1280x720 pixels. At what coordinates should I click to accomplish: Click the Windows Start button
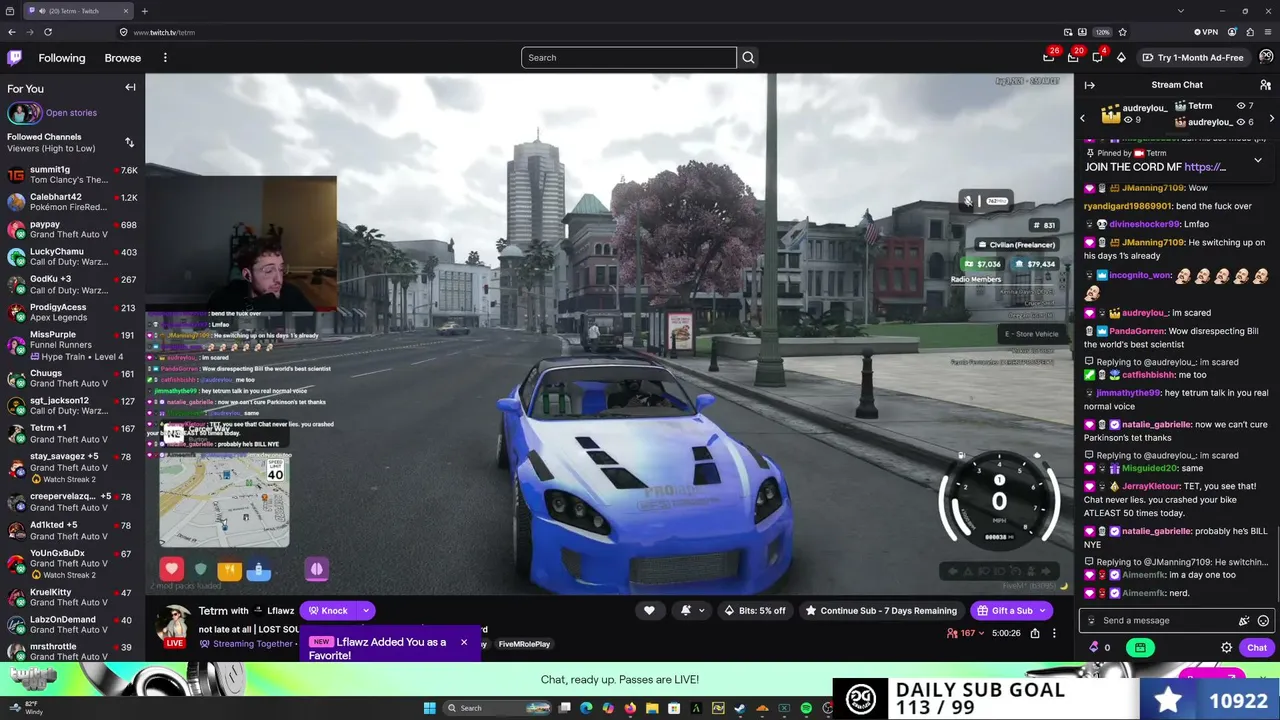click(430, 708)
